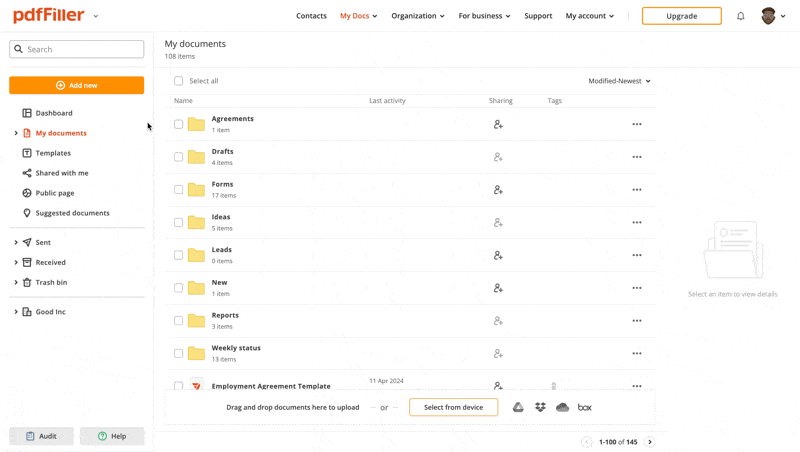Click the Box cloud storage icon
The height and width of the screenshot is (452, 800).
tap(585, 407)
